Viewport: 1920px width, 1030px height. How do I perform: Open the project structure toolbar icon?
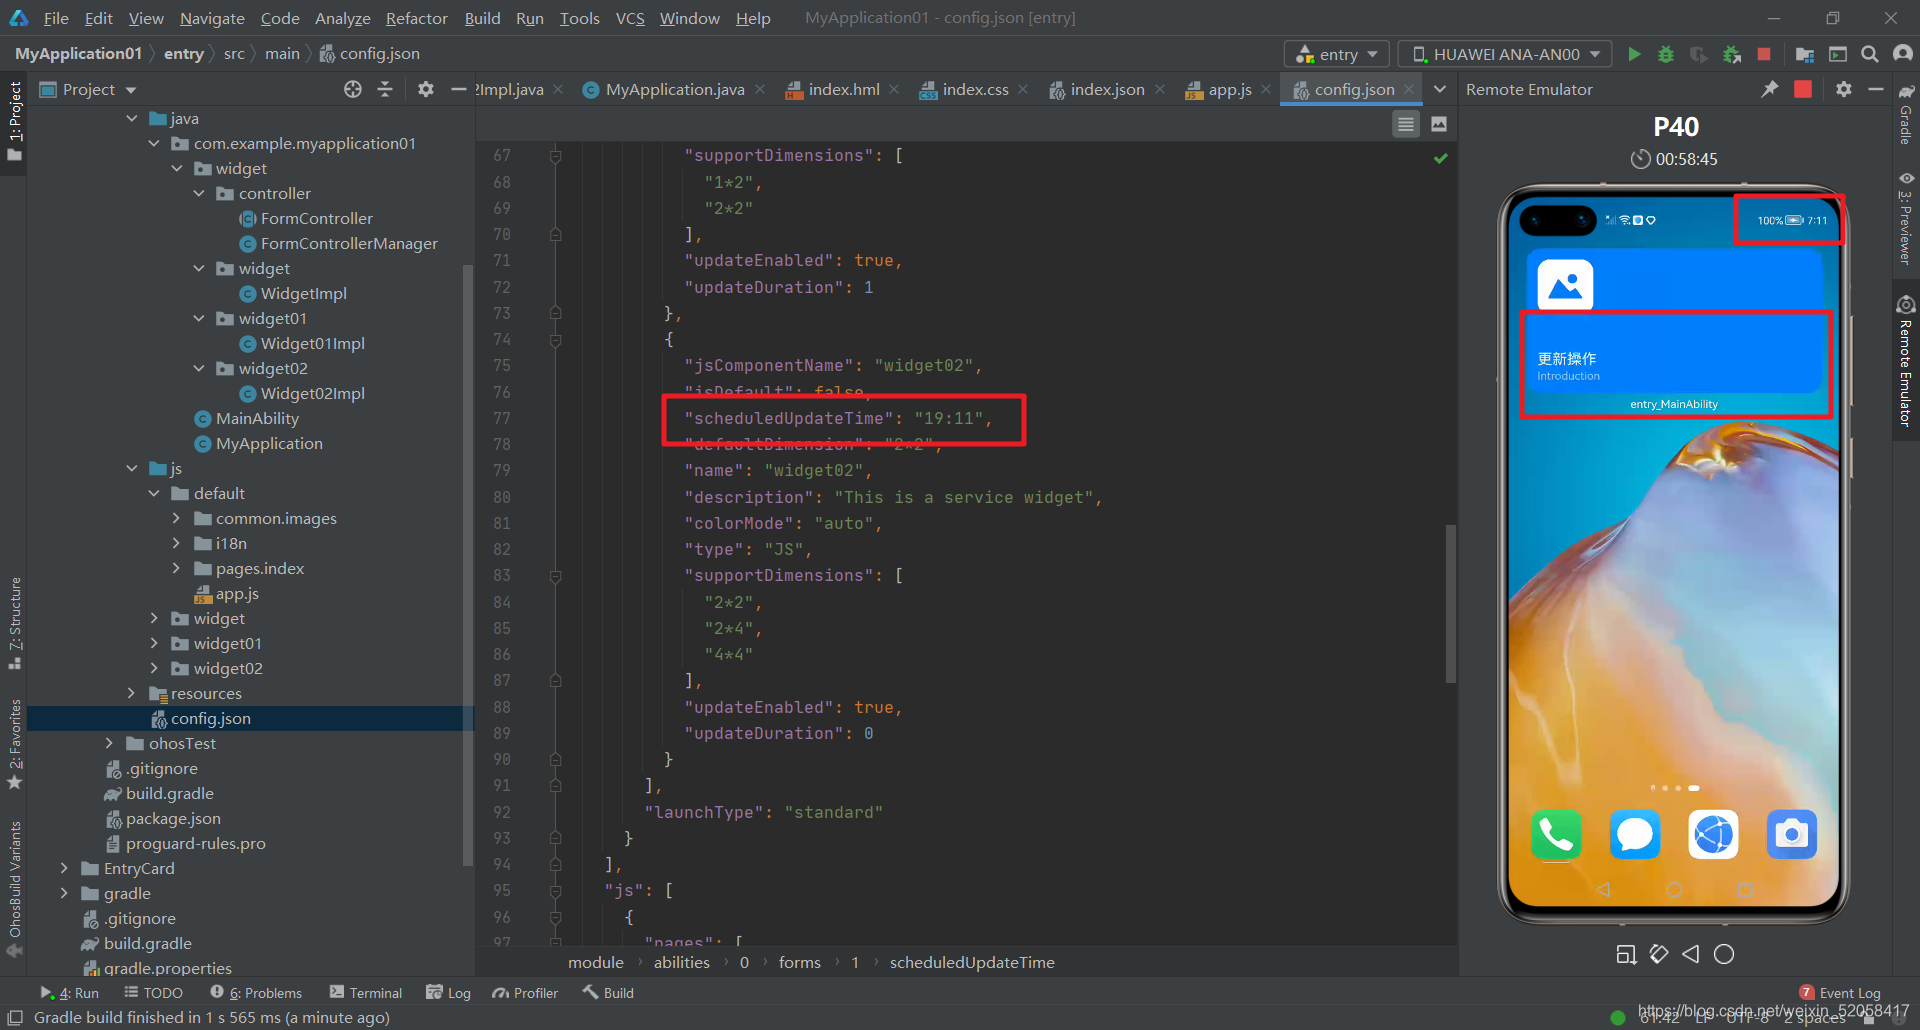click(x=1805, y=54)
